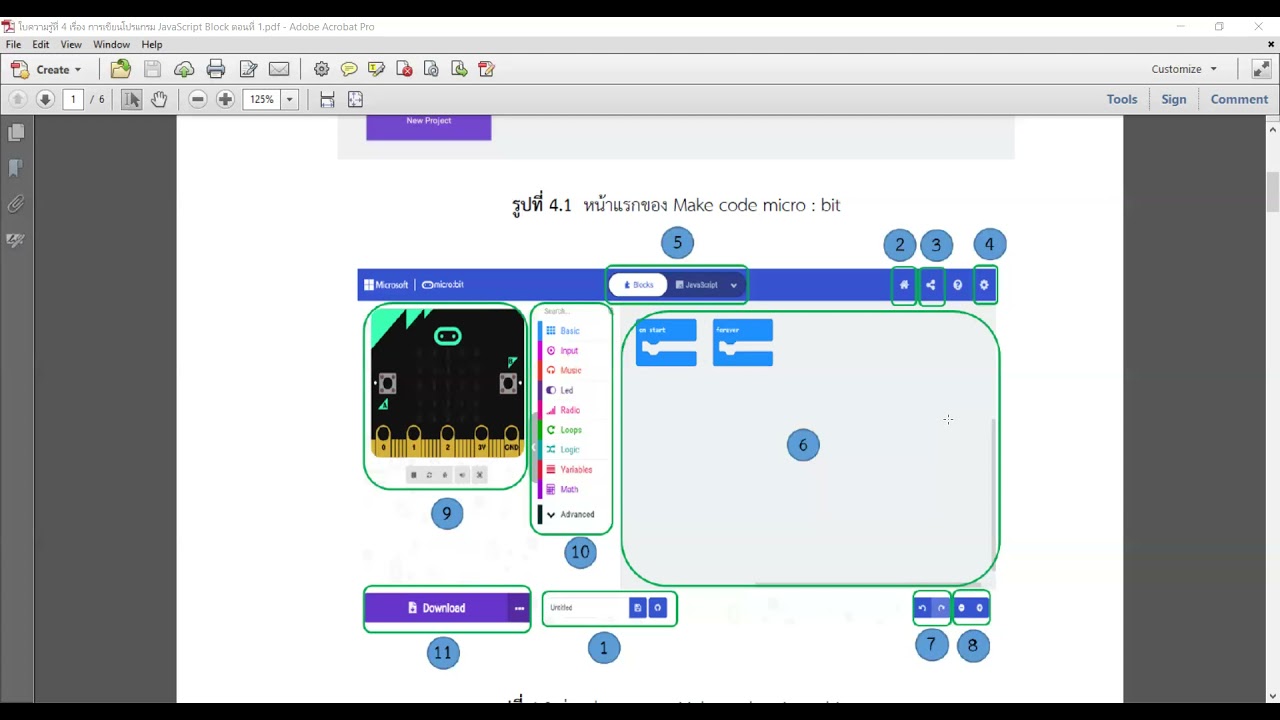Switch to Read Mode expand icon
This screenshot has width=1280, height=720.
[1260, 69]
